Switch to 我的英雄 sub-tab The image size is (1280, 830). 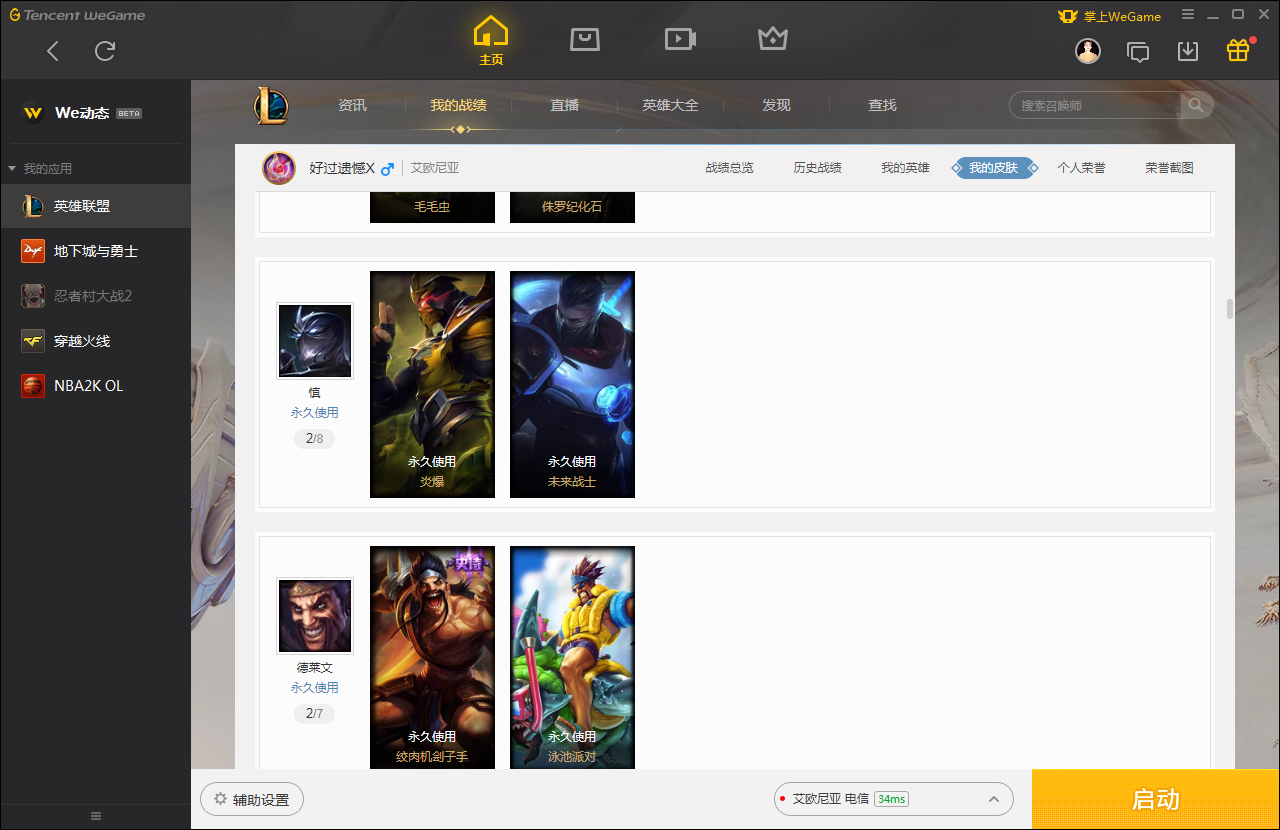click(905, 168)
